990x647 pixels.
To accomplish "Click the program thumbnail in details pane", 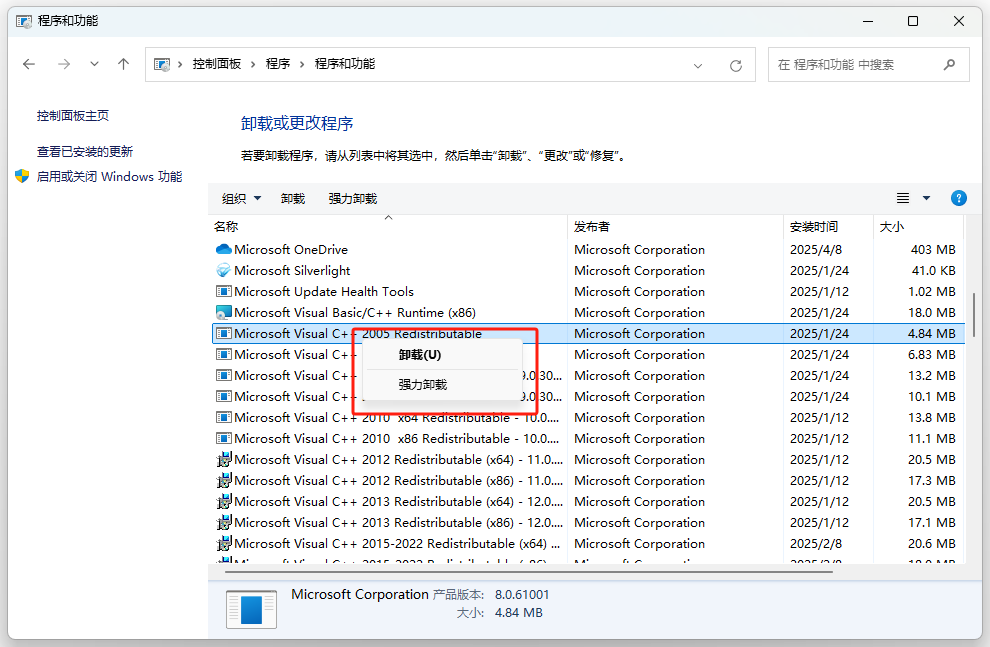I will click(251, 609).
